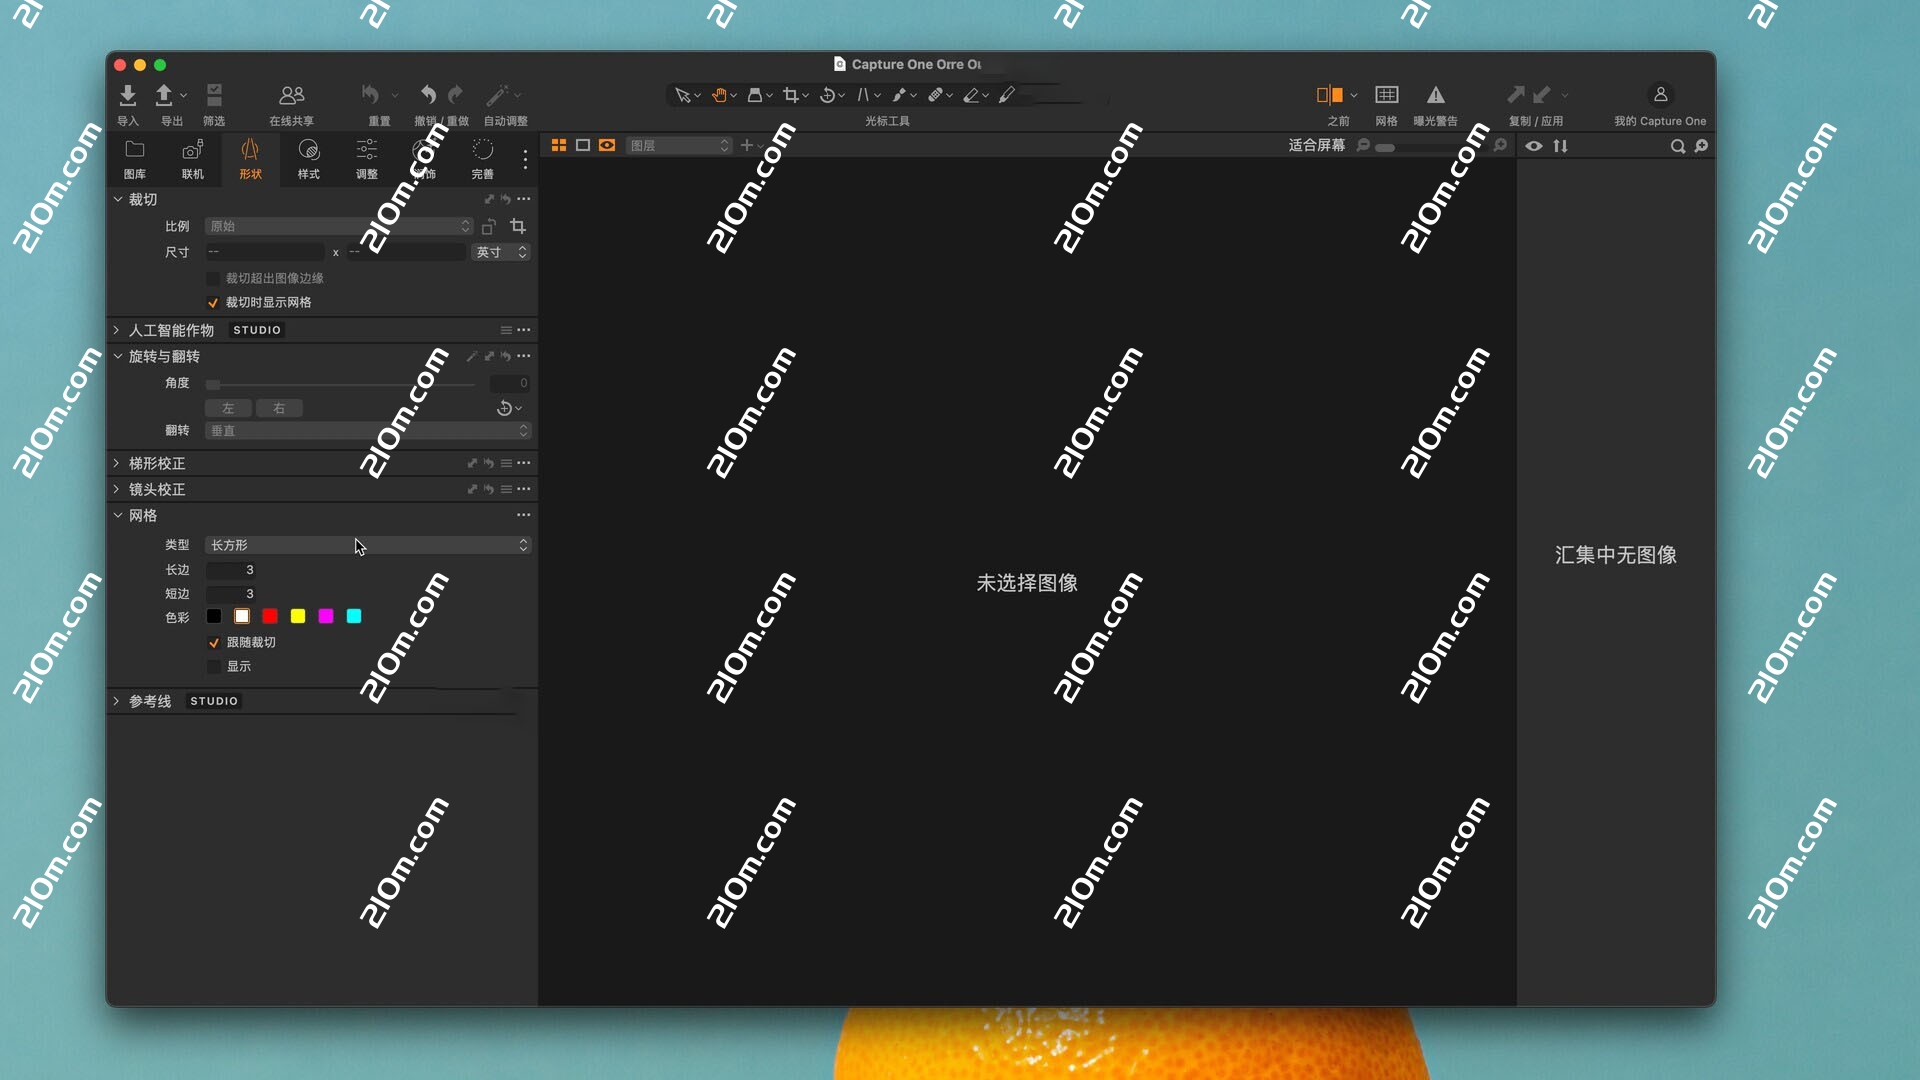This screenshot has height=1080, width=1920.
Task: Click Fit Screen (适合屏幕) label
Action: [1317, 146]
